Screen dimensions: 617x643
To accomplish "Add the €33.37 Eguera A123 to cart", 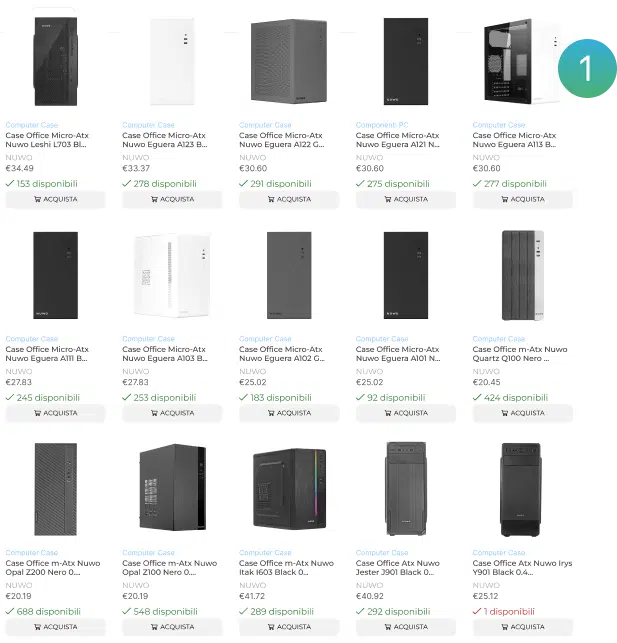I will point(172,199).
